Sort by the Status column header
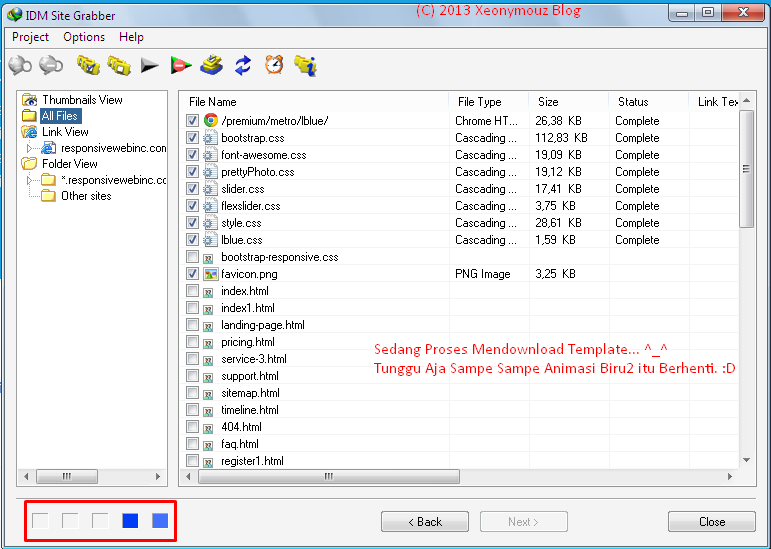 click(649, 102)
